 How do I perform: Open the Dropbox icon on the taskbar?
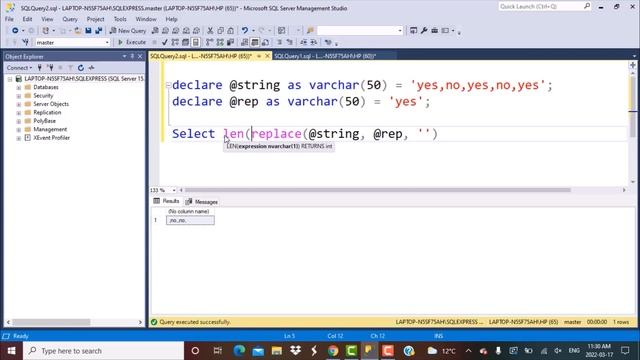pos(295,351)
